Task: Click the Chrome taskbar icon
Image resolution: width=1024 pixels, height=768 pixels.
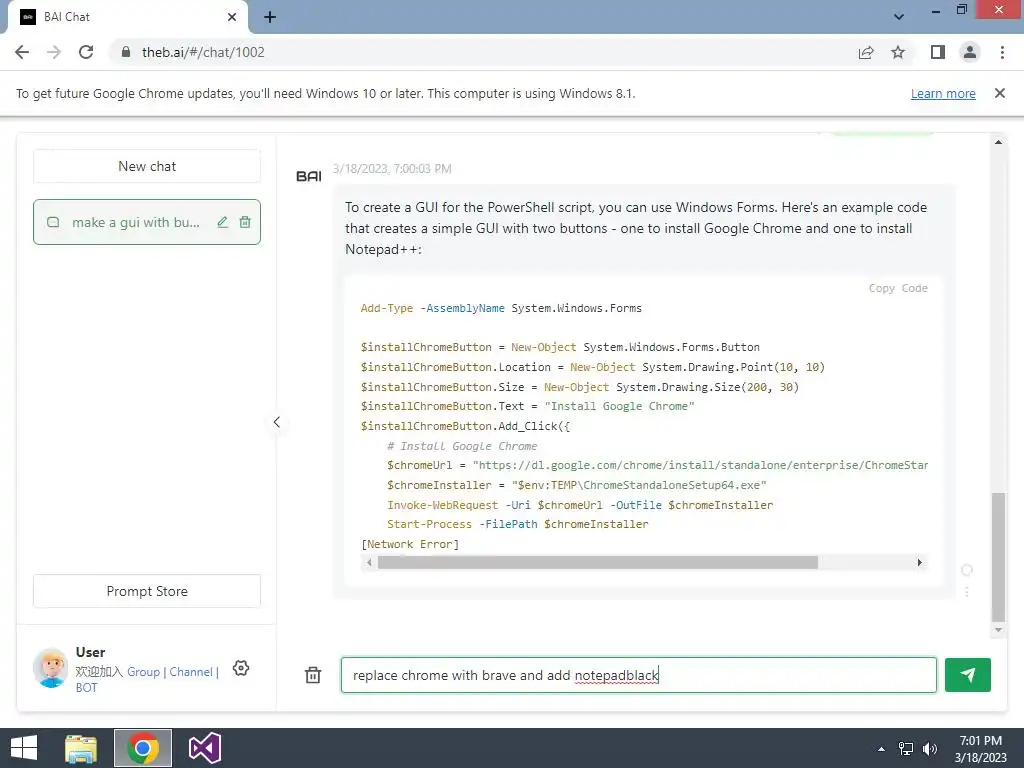Action: pos(143,748)
